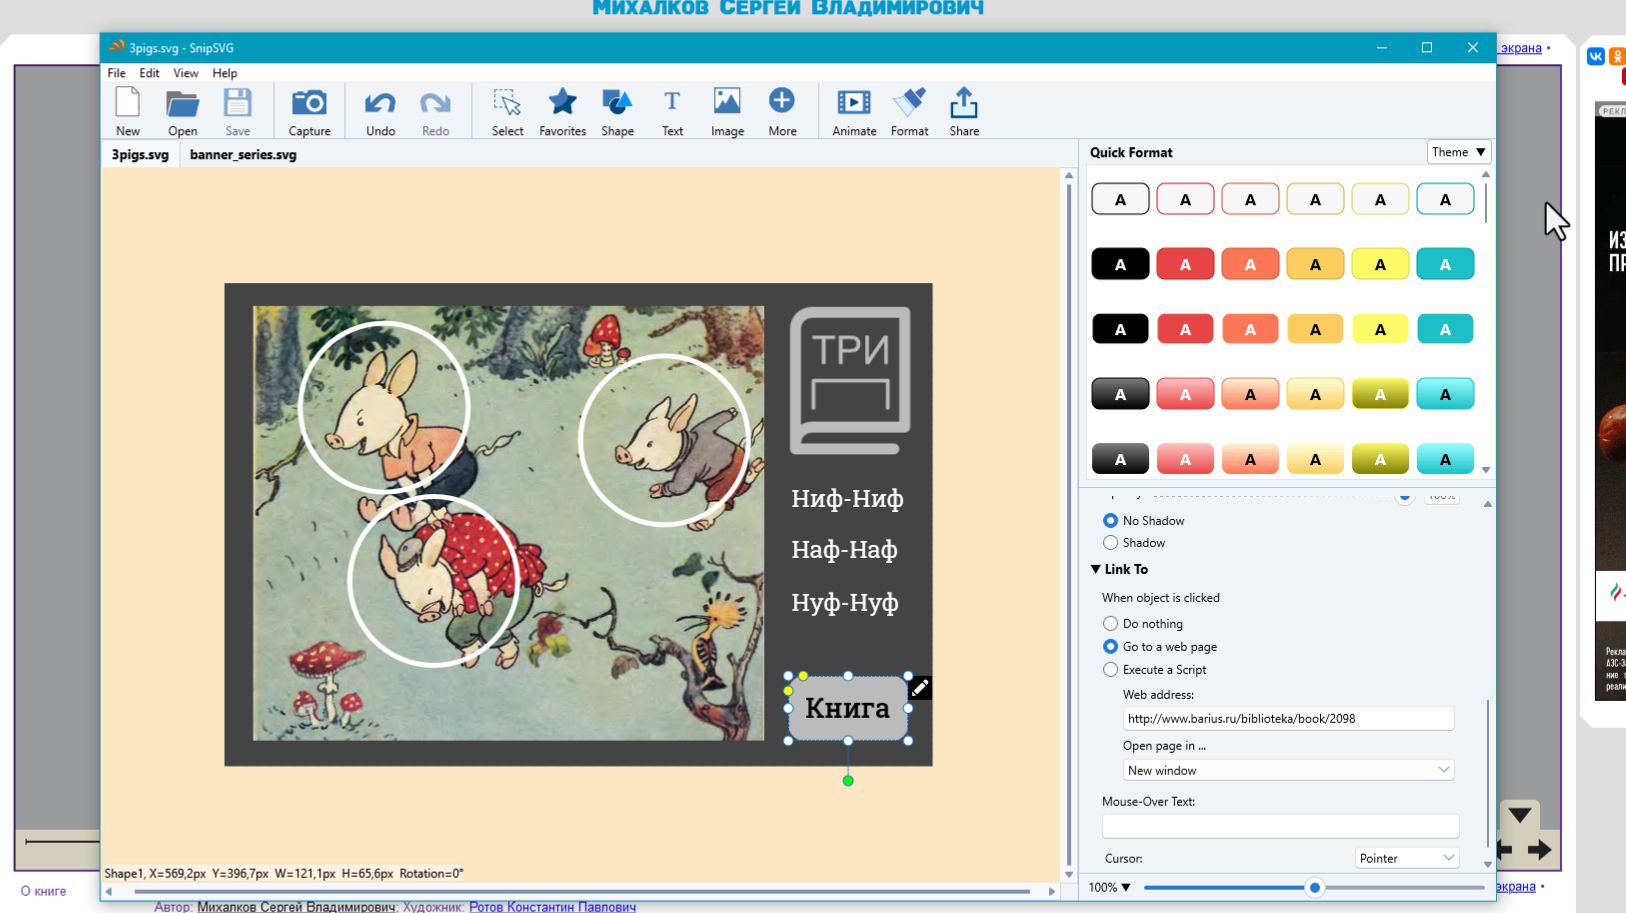
Task: Choose the Shape tool
Action: click(617, 111)
